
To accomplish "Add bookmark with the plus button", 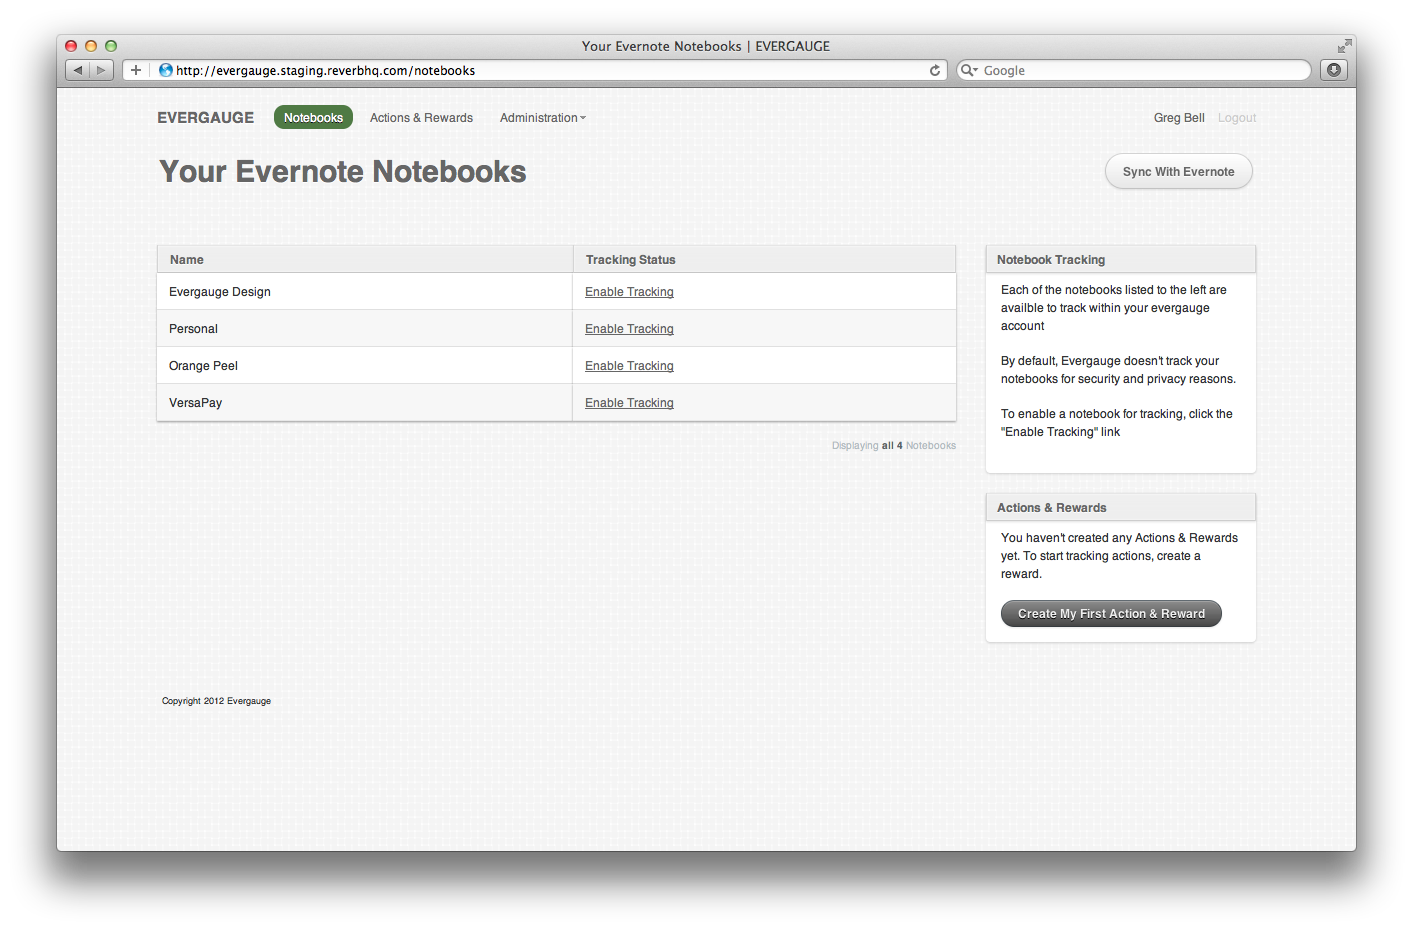I will pyautogui.click(x=136, y=70).
